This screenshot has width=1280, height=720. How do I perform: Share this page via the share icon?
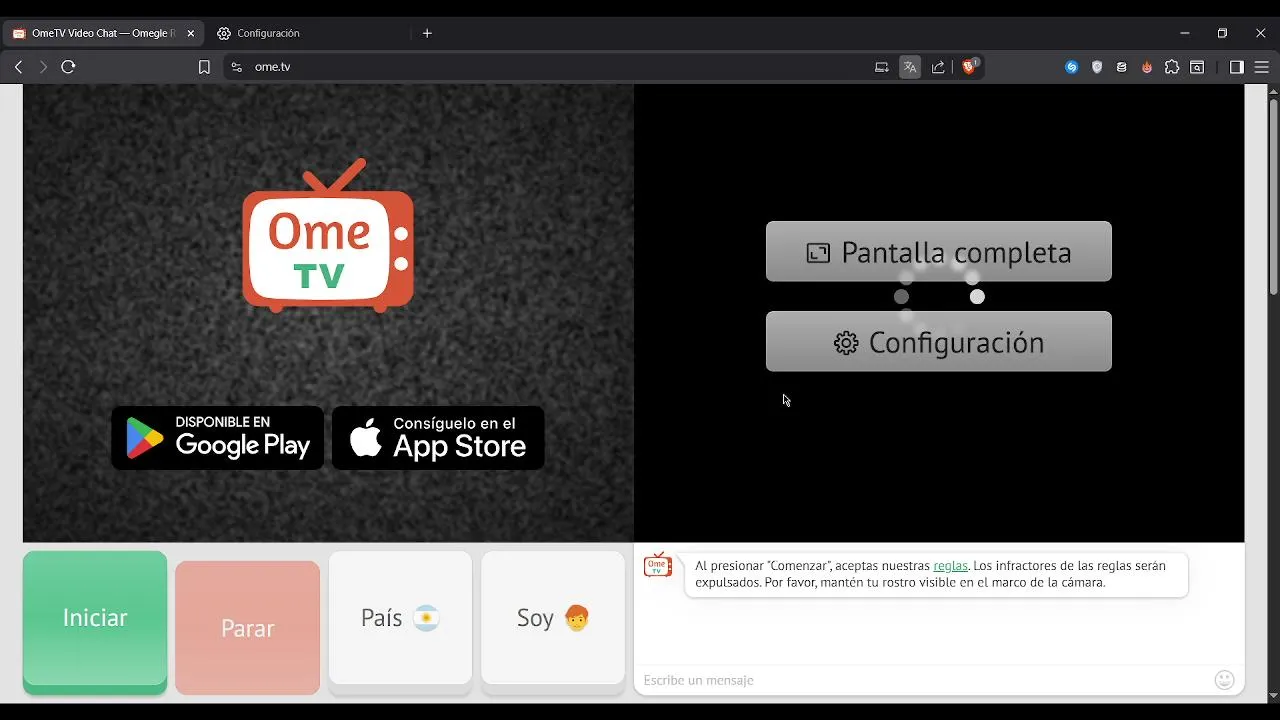(938, 67)
